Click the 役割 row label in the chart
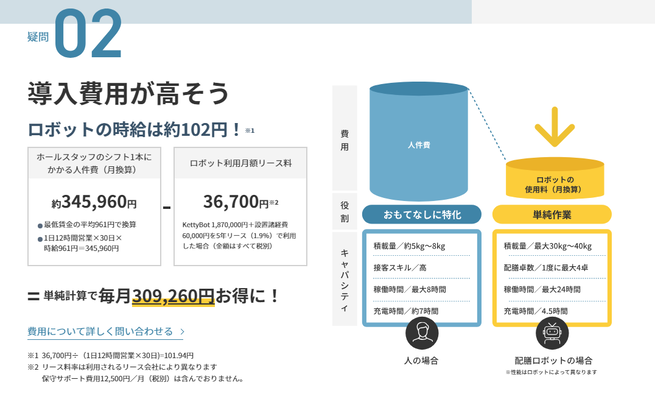 (x=344, y=211)
